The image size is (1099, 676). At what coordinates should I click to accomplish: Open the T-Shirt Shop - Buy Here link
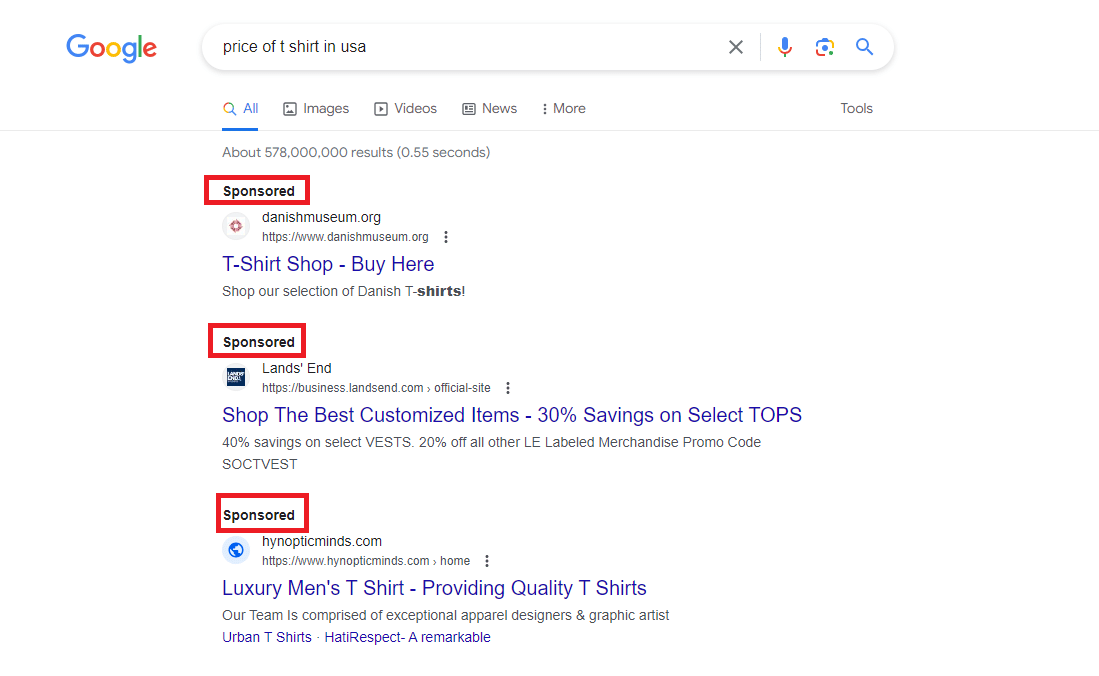pyautogui.click(x=328, y=264)
